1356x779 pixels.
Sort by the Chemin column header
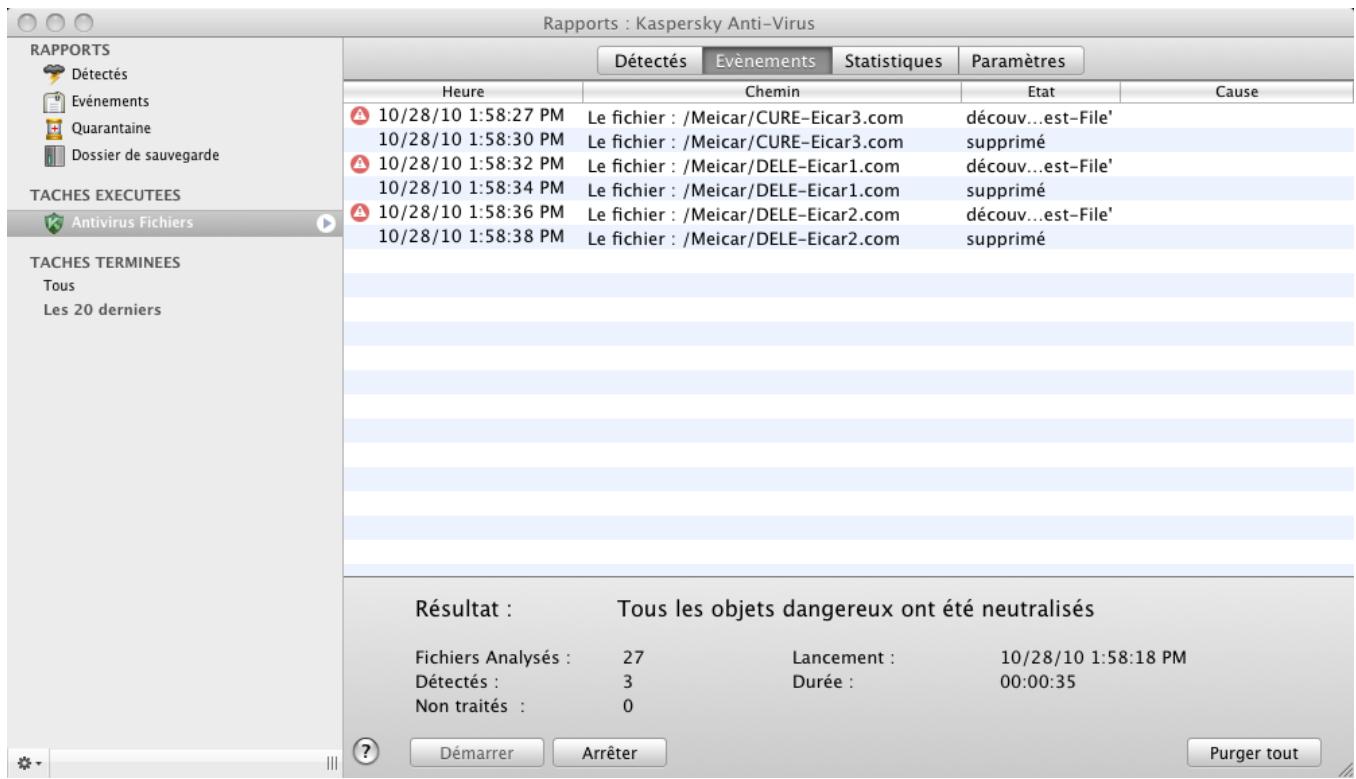click(771, 92)
